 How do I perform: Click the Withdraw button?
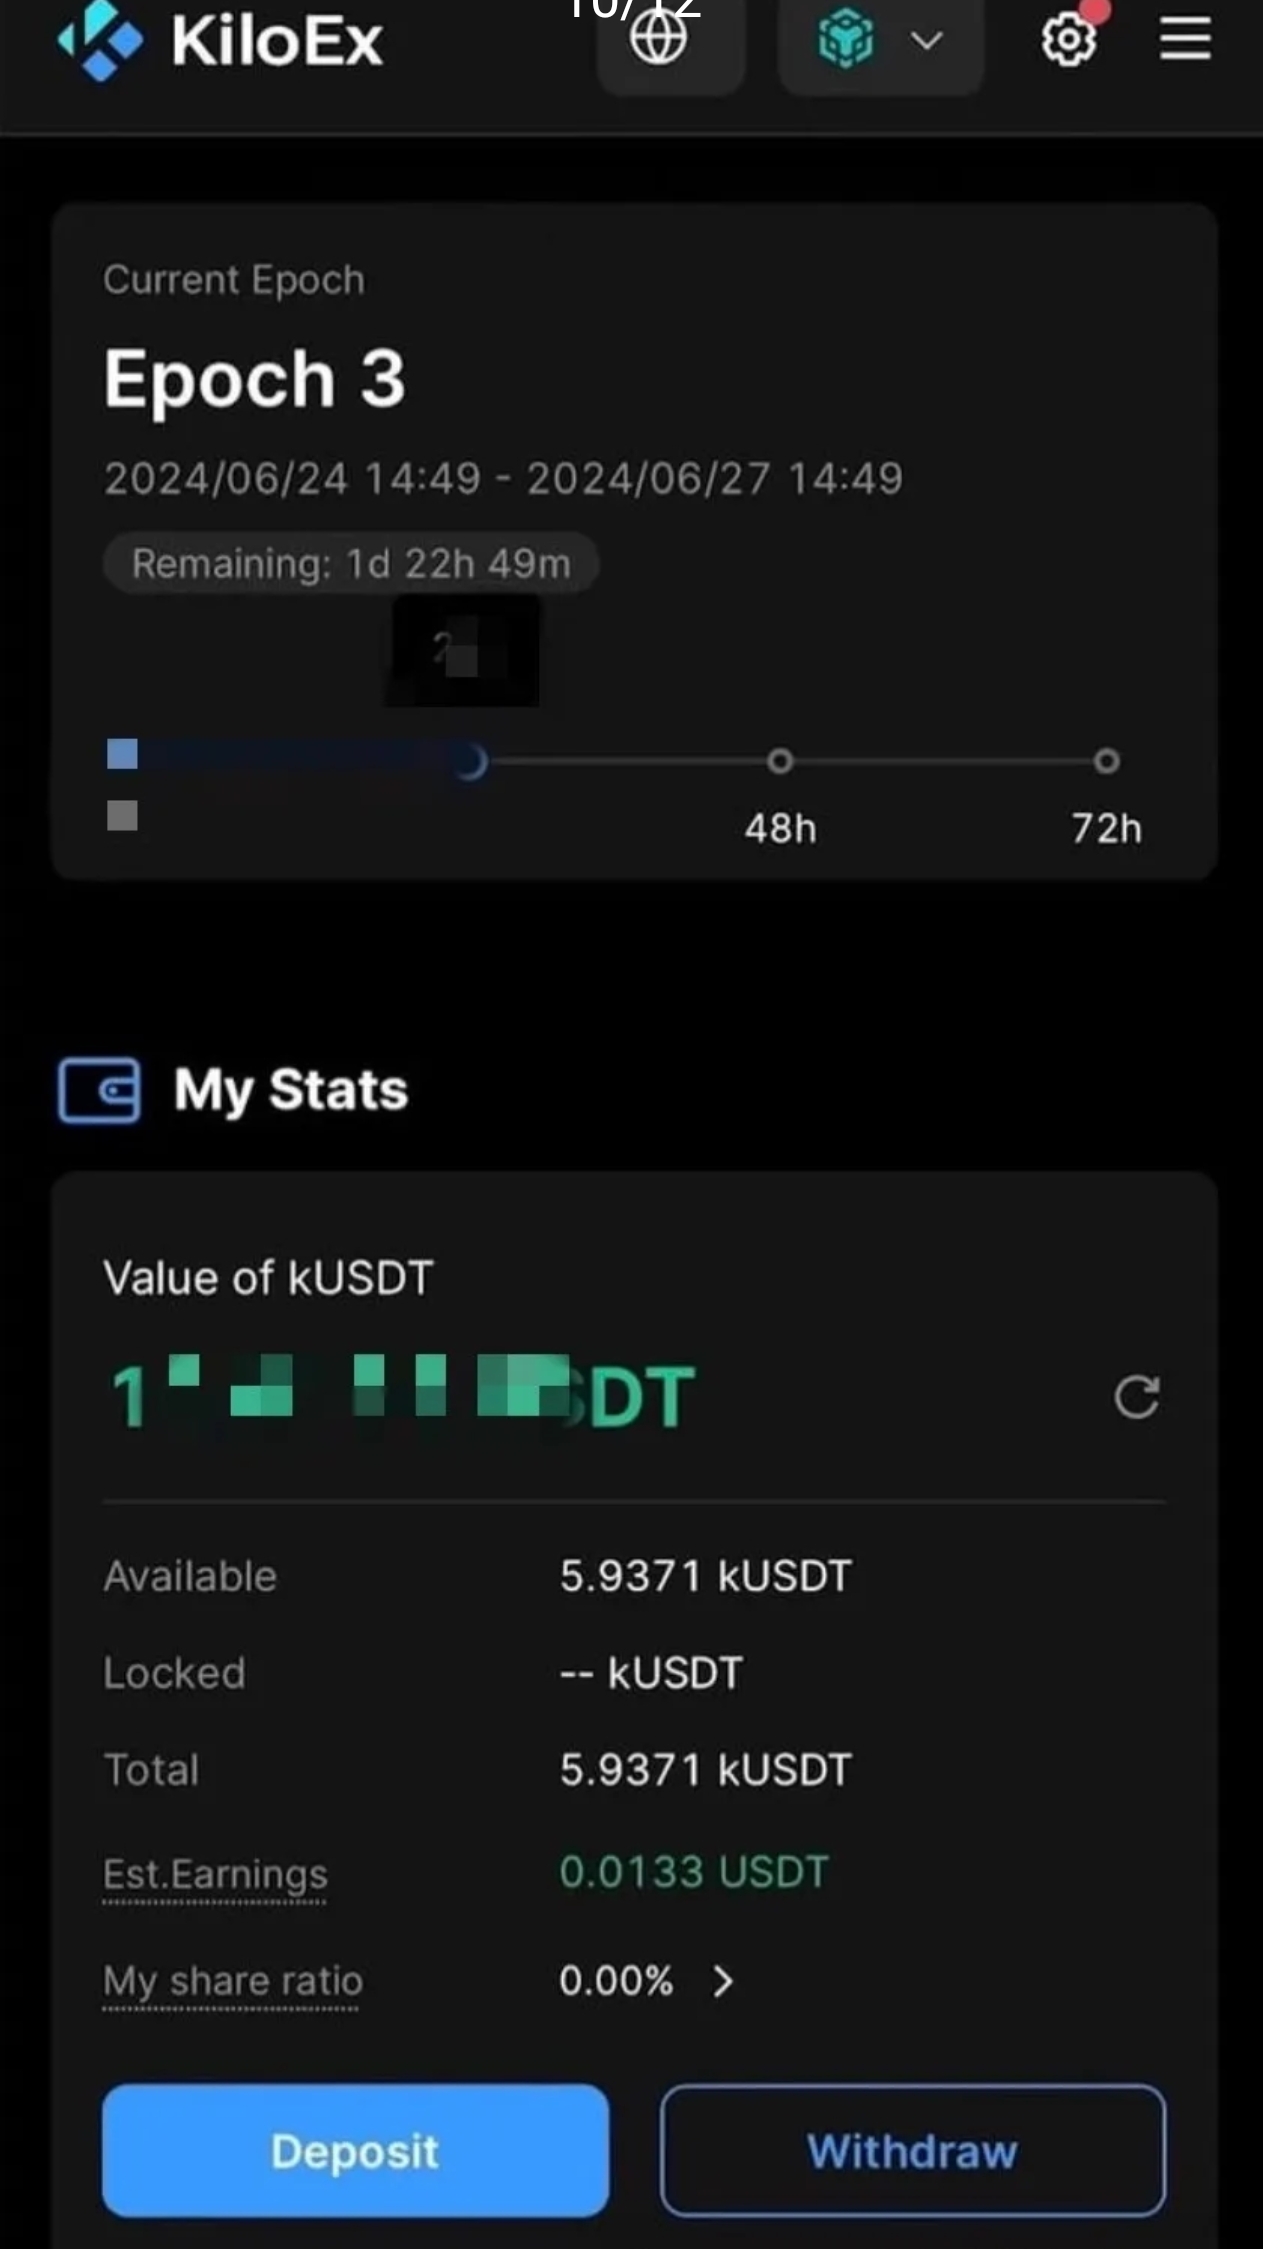[912, 2150]
